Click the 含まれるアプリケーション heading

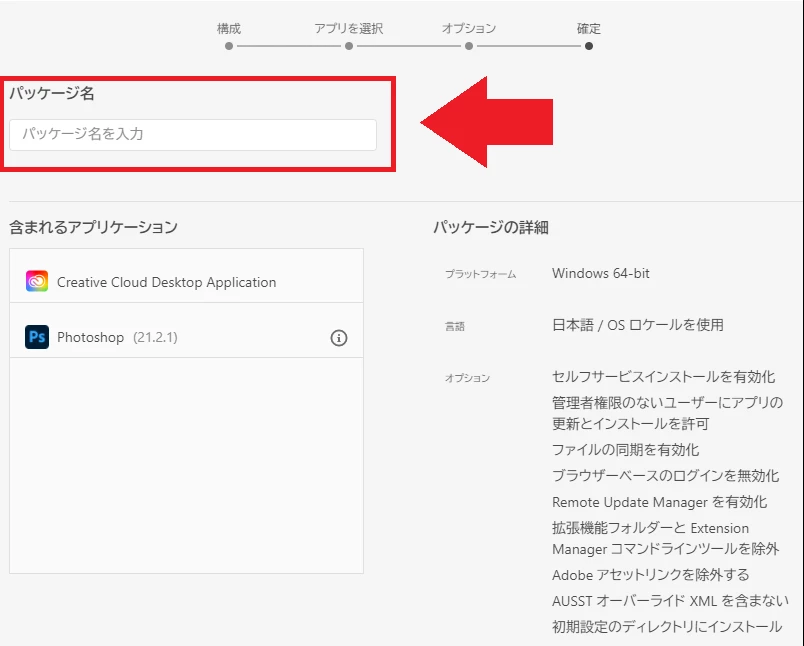93,227
